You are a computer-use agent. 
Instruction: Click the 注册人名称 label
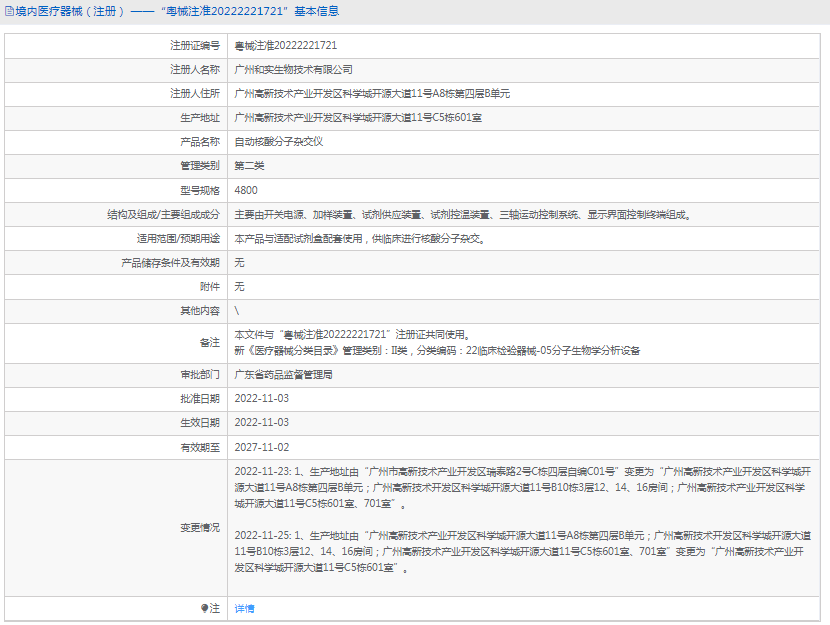(195, 69)
